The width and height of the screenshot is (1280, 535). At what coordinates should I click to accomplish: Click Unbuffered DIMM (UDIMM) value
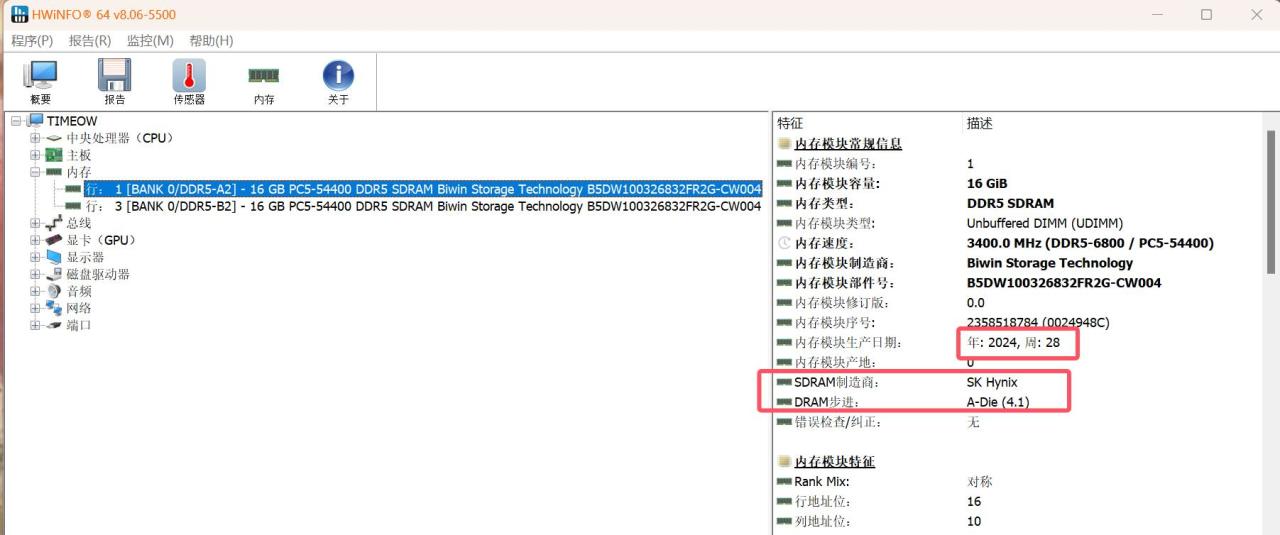click(1044, 223)
